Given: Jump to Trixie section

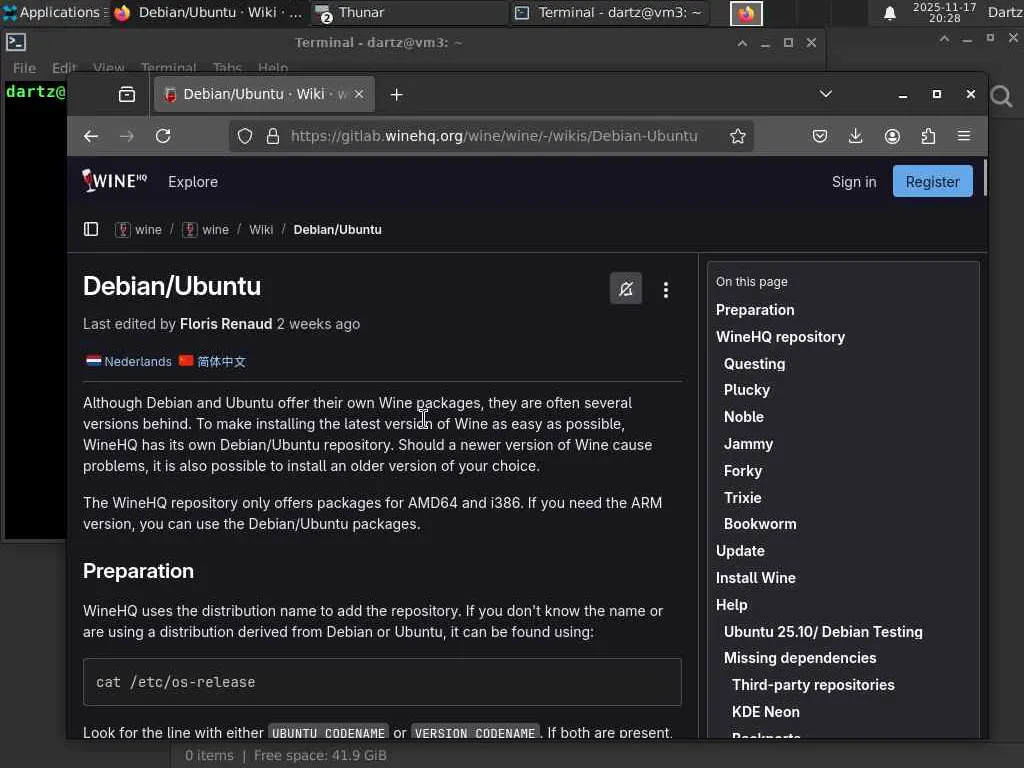Looking at the screenshot, I should click(743, 498).
